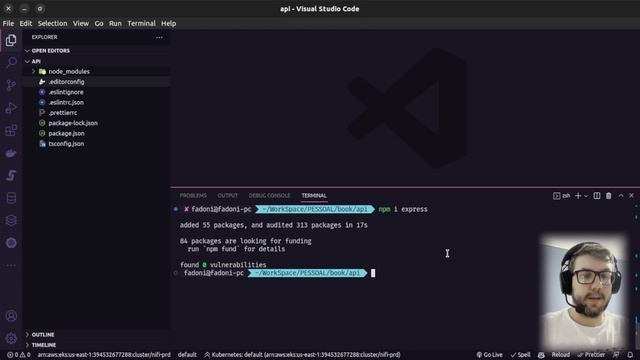Open zsh terminal profile icon
The width and height of the screenshot is (640, 360).
pos(561,196)
